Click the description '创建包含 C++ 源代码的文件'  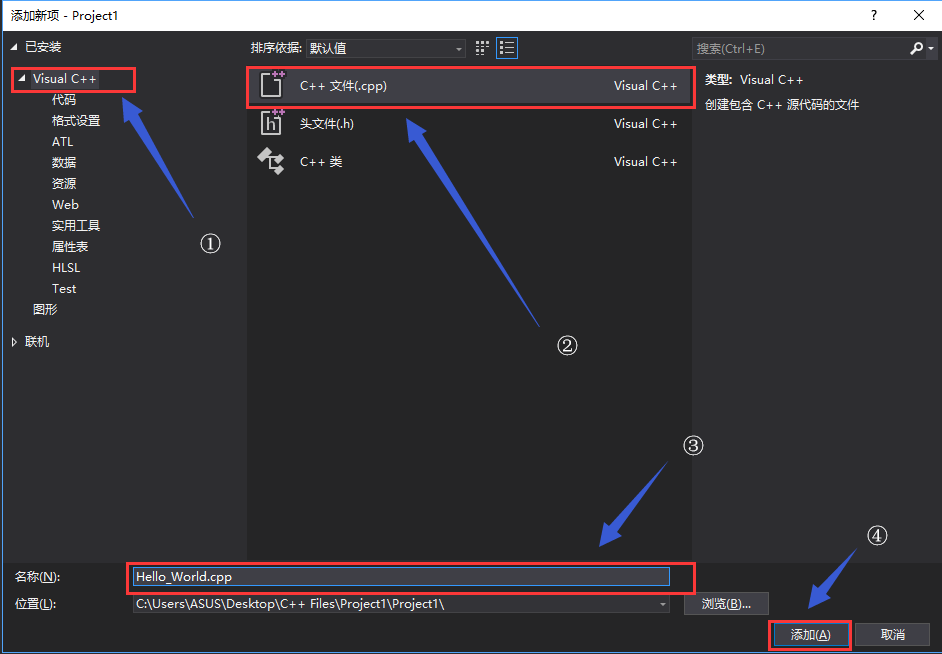782,105
